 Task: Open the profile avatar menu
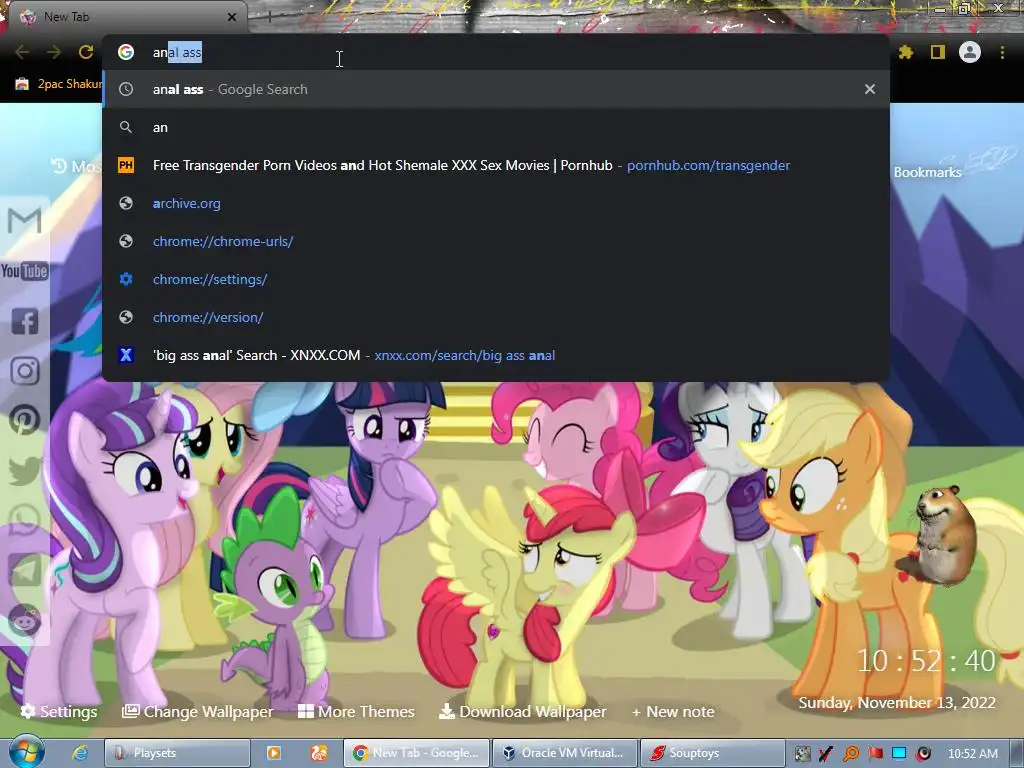point(970,52)
